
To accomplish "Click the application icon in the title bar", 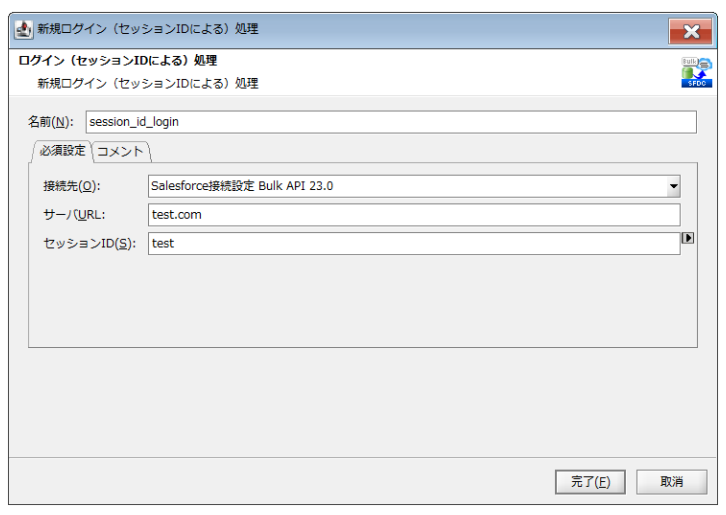I will 23,30.
